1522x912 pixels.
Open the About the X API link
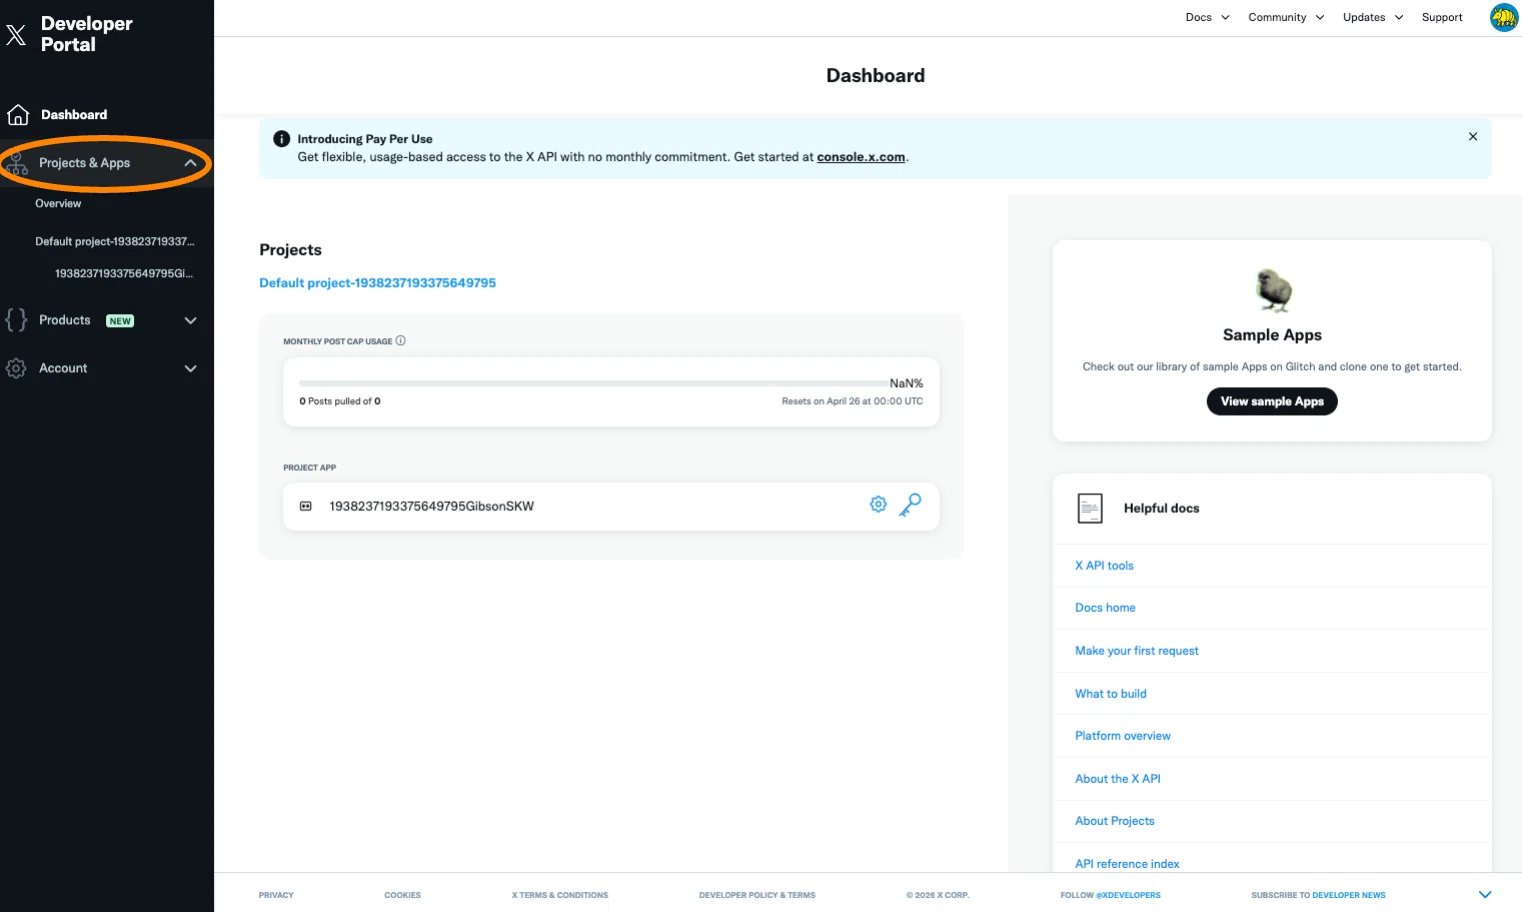point(1118,779)
